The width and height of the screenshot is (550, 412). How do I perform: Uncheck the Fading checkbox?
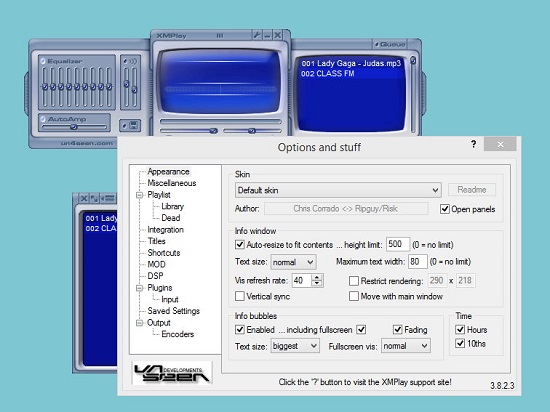(x=397, y=330)
